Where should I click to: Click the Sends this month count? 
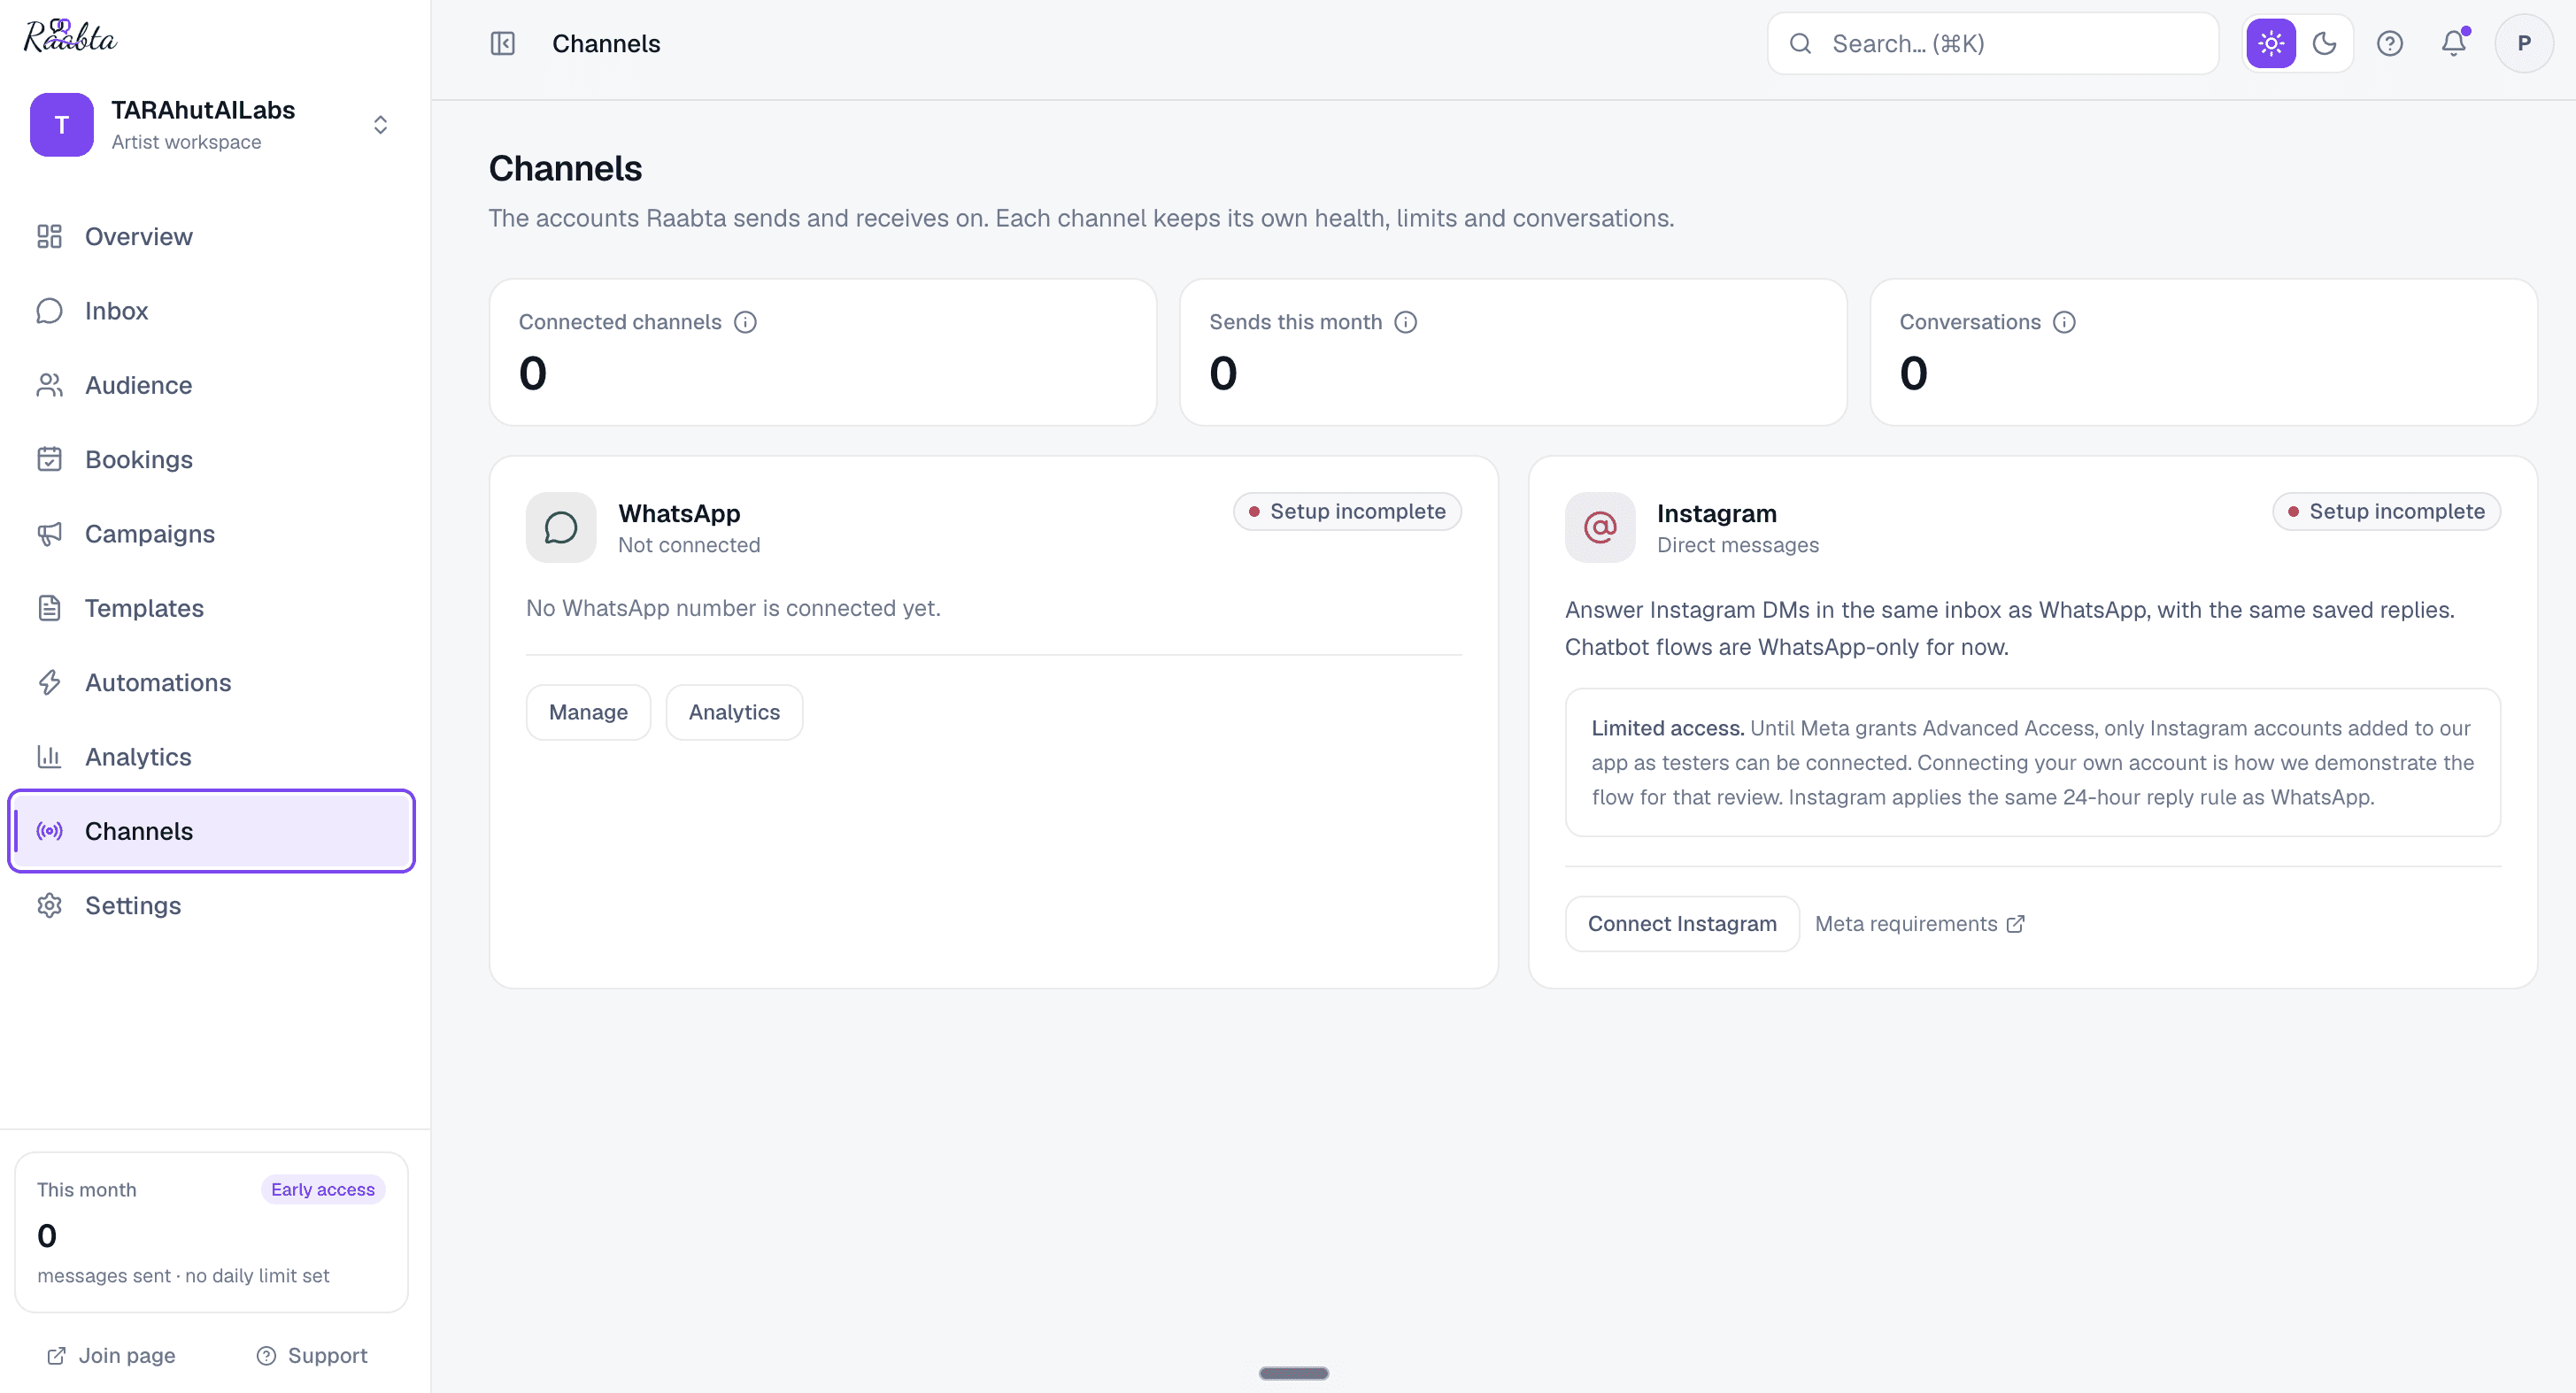(1223, 374)
